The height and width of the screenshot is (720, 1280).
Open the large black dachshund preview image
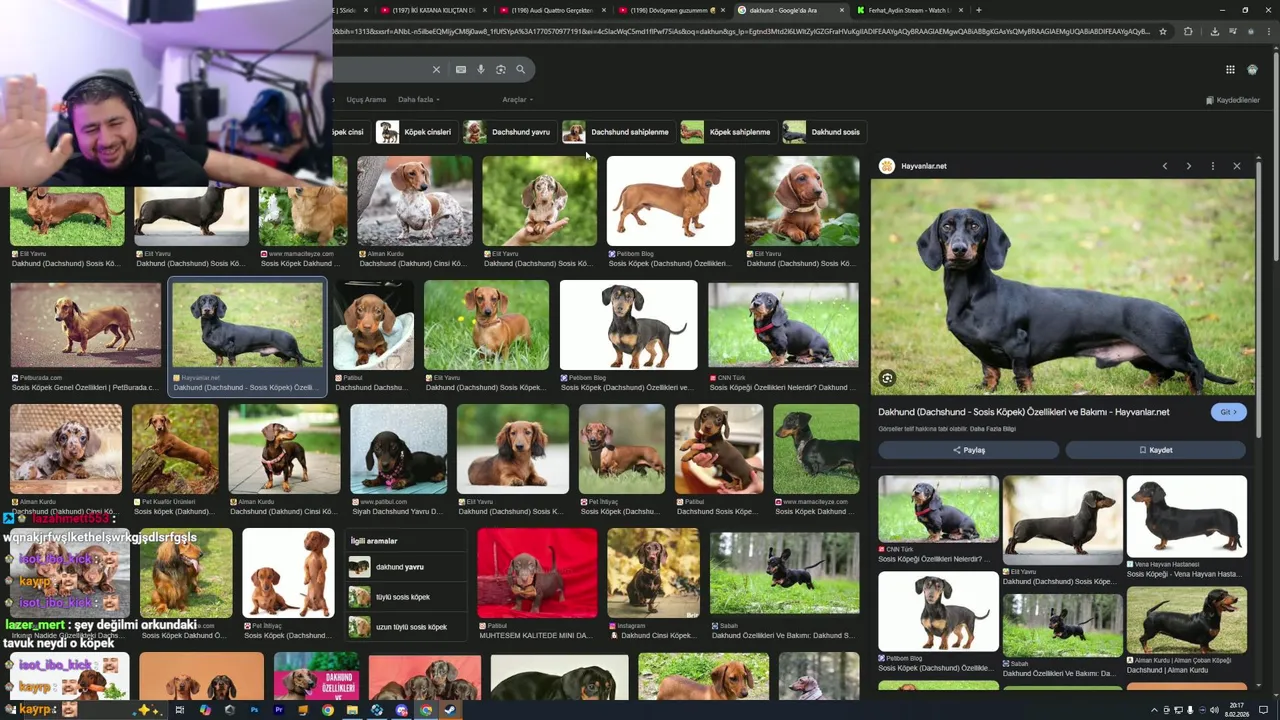1062,287
